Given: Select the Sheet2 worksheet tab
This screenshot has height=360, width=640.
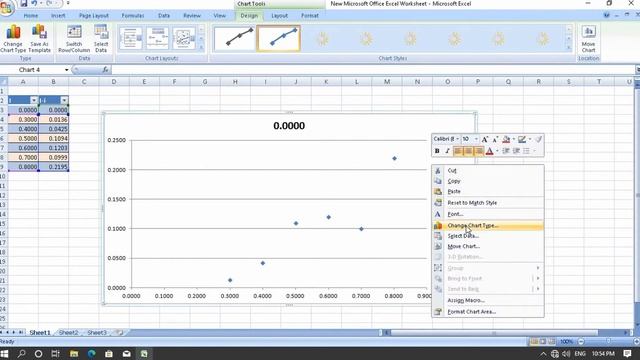Looking at the screenshot, I should (68, 333).
